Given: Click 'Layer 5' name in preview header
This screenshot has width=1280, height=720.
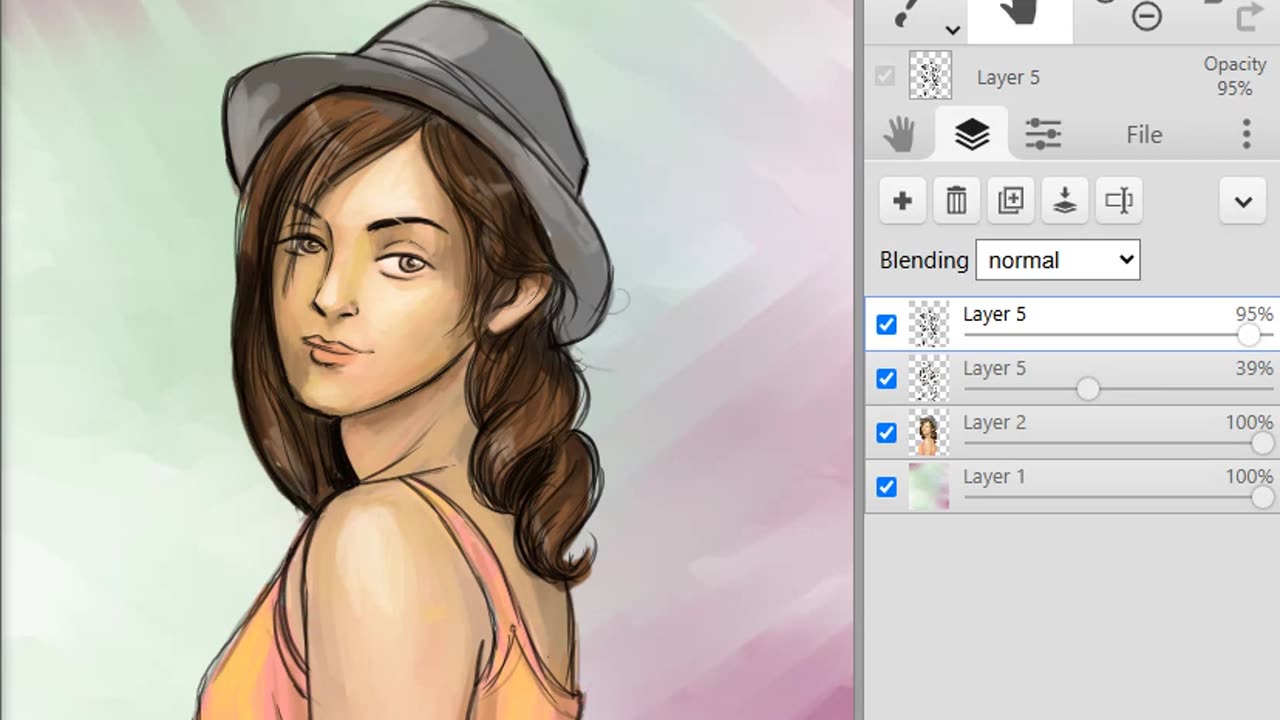Looking at the screenshot, I should 1008,78.
